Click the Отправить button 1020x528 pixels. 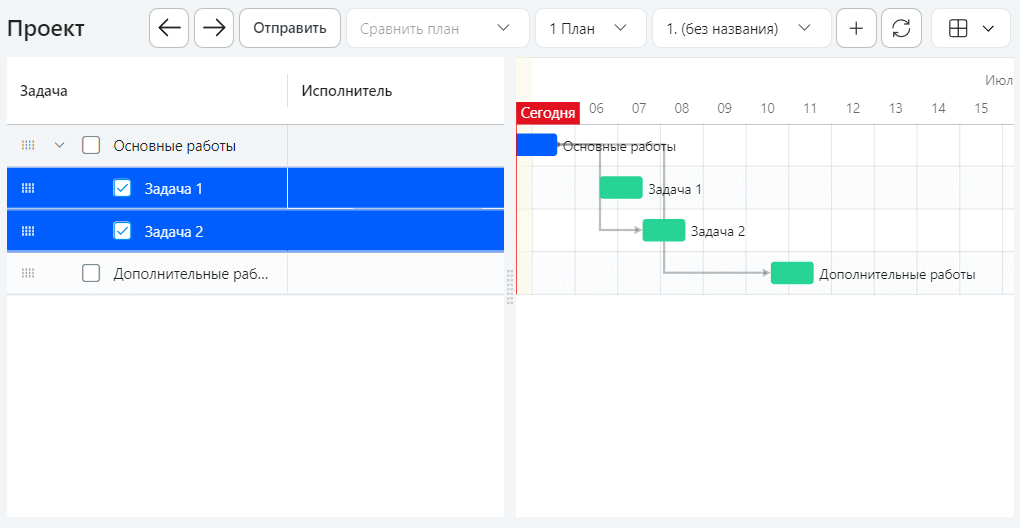(x=290, y=28)
